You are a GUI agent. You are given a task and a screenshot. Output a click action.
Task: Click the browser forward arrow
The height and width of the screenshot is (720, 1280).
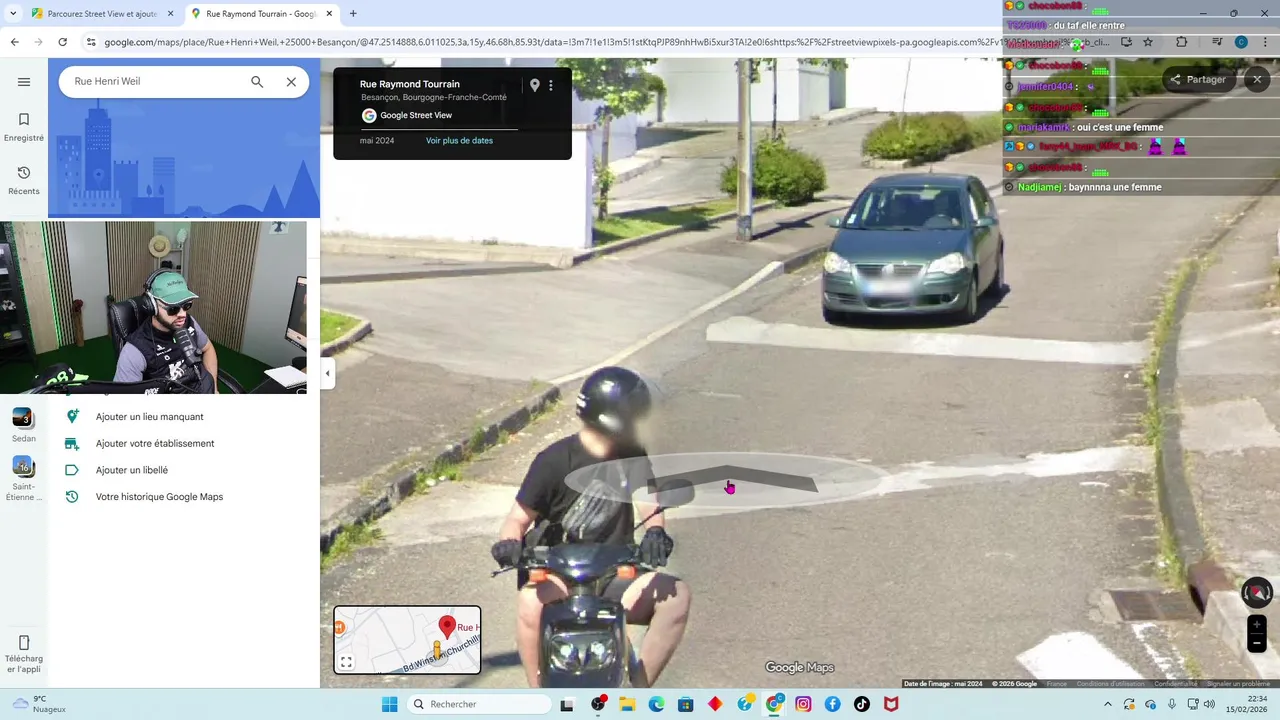(x=38, y=42)
